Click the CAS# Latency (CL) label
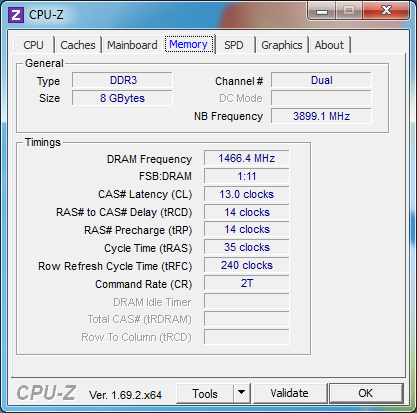 (x=145, y=194)
